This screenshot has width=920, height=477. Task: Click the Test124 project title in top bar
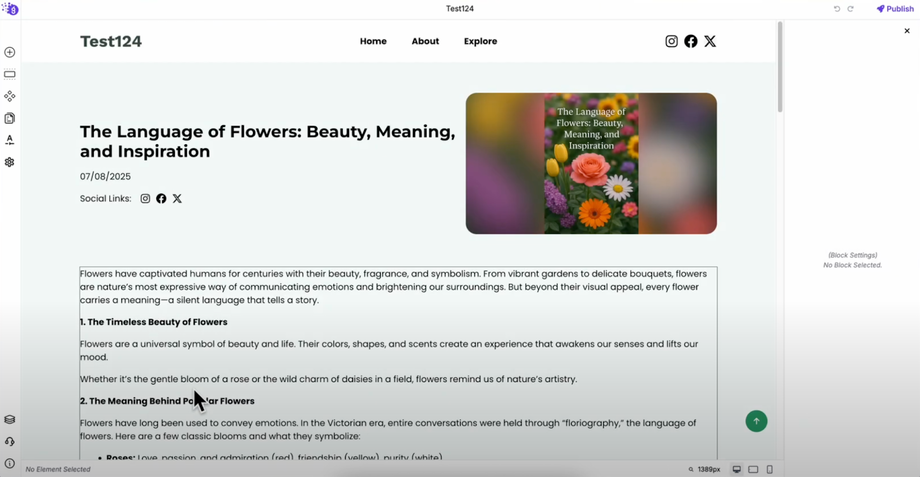(x=460, y=9)
